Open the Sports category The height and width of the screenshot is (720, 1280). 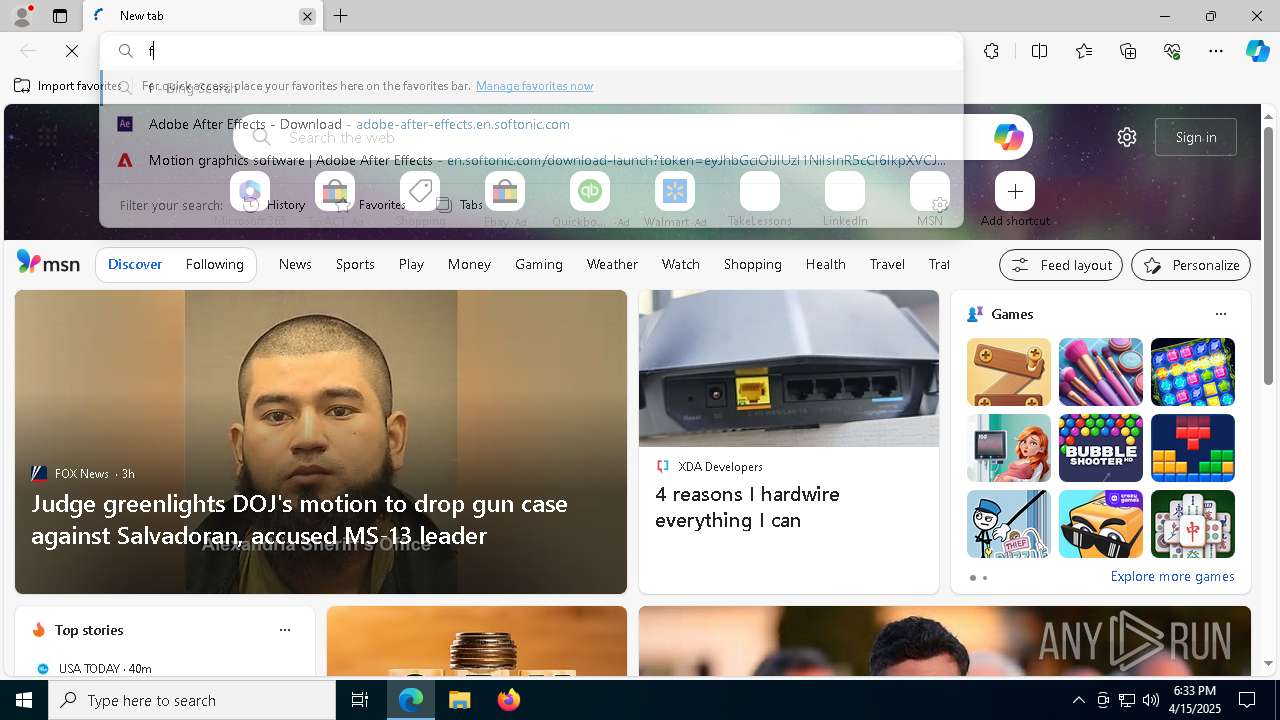355,264
